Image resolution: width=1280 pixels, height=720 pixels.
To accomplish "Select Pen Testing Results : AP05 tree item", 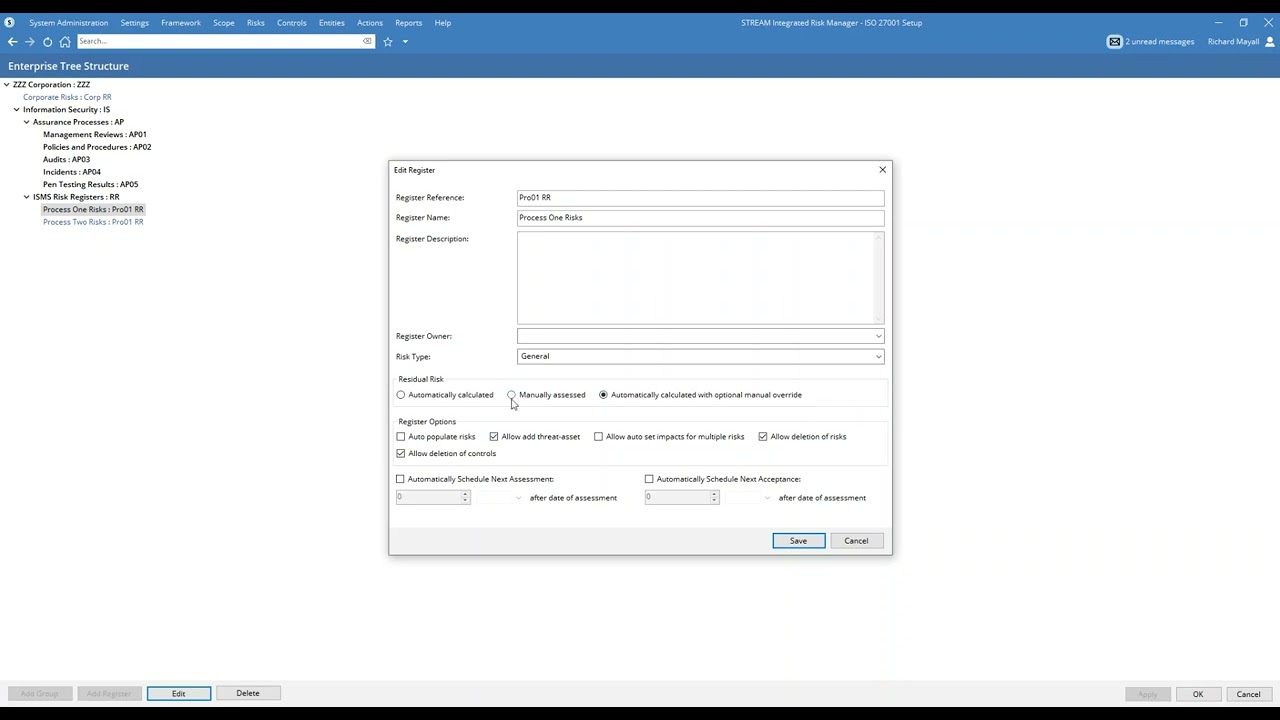I will [x=90, y=184].
